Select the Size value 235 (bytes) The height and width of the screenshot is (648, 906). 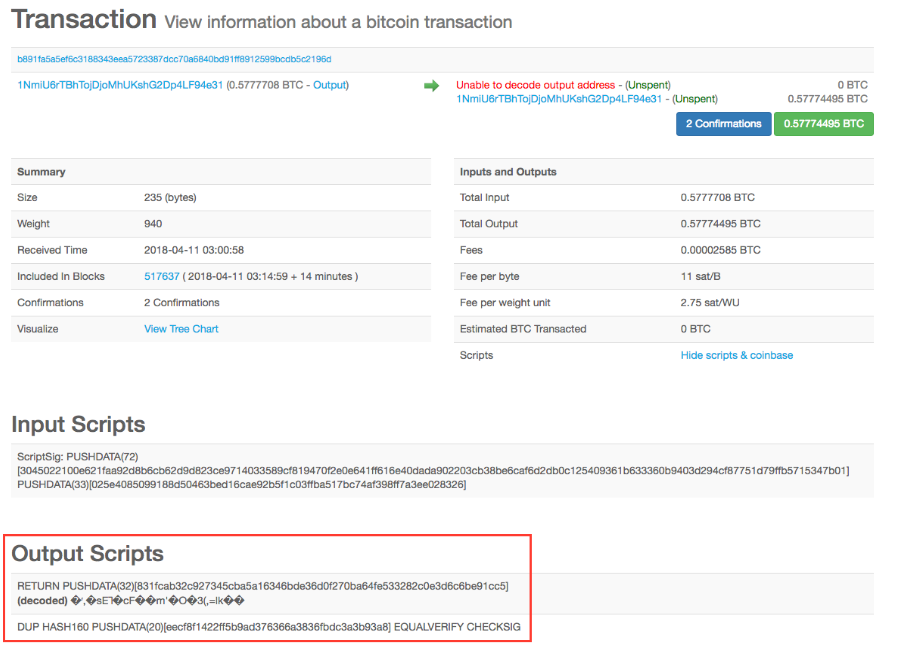pos(170,198)
